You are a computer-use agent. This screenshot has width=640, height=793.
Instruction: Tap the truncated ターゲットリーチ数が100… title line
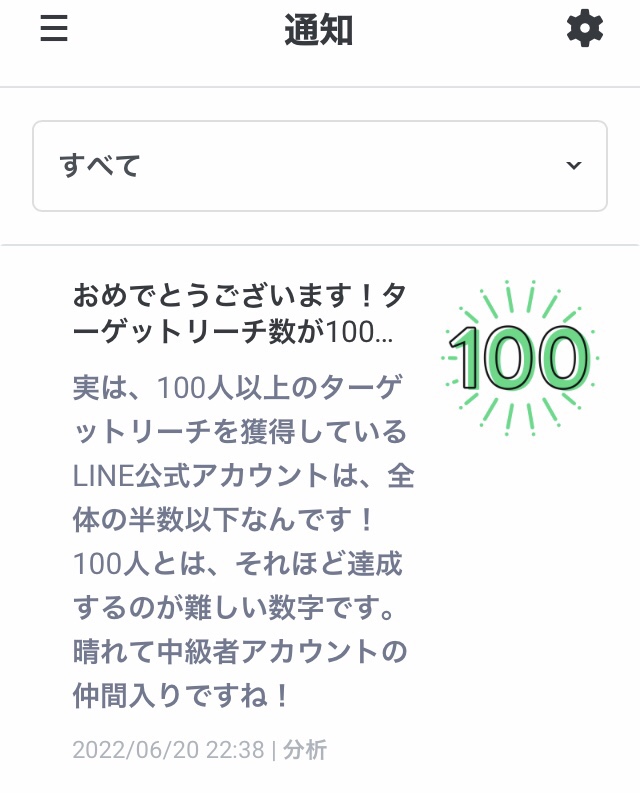point(233,333)
